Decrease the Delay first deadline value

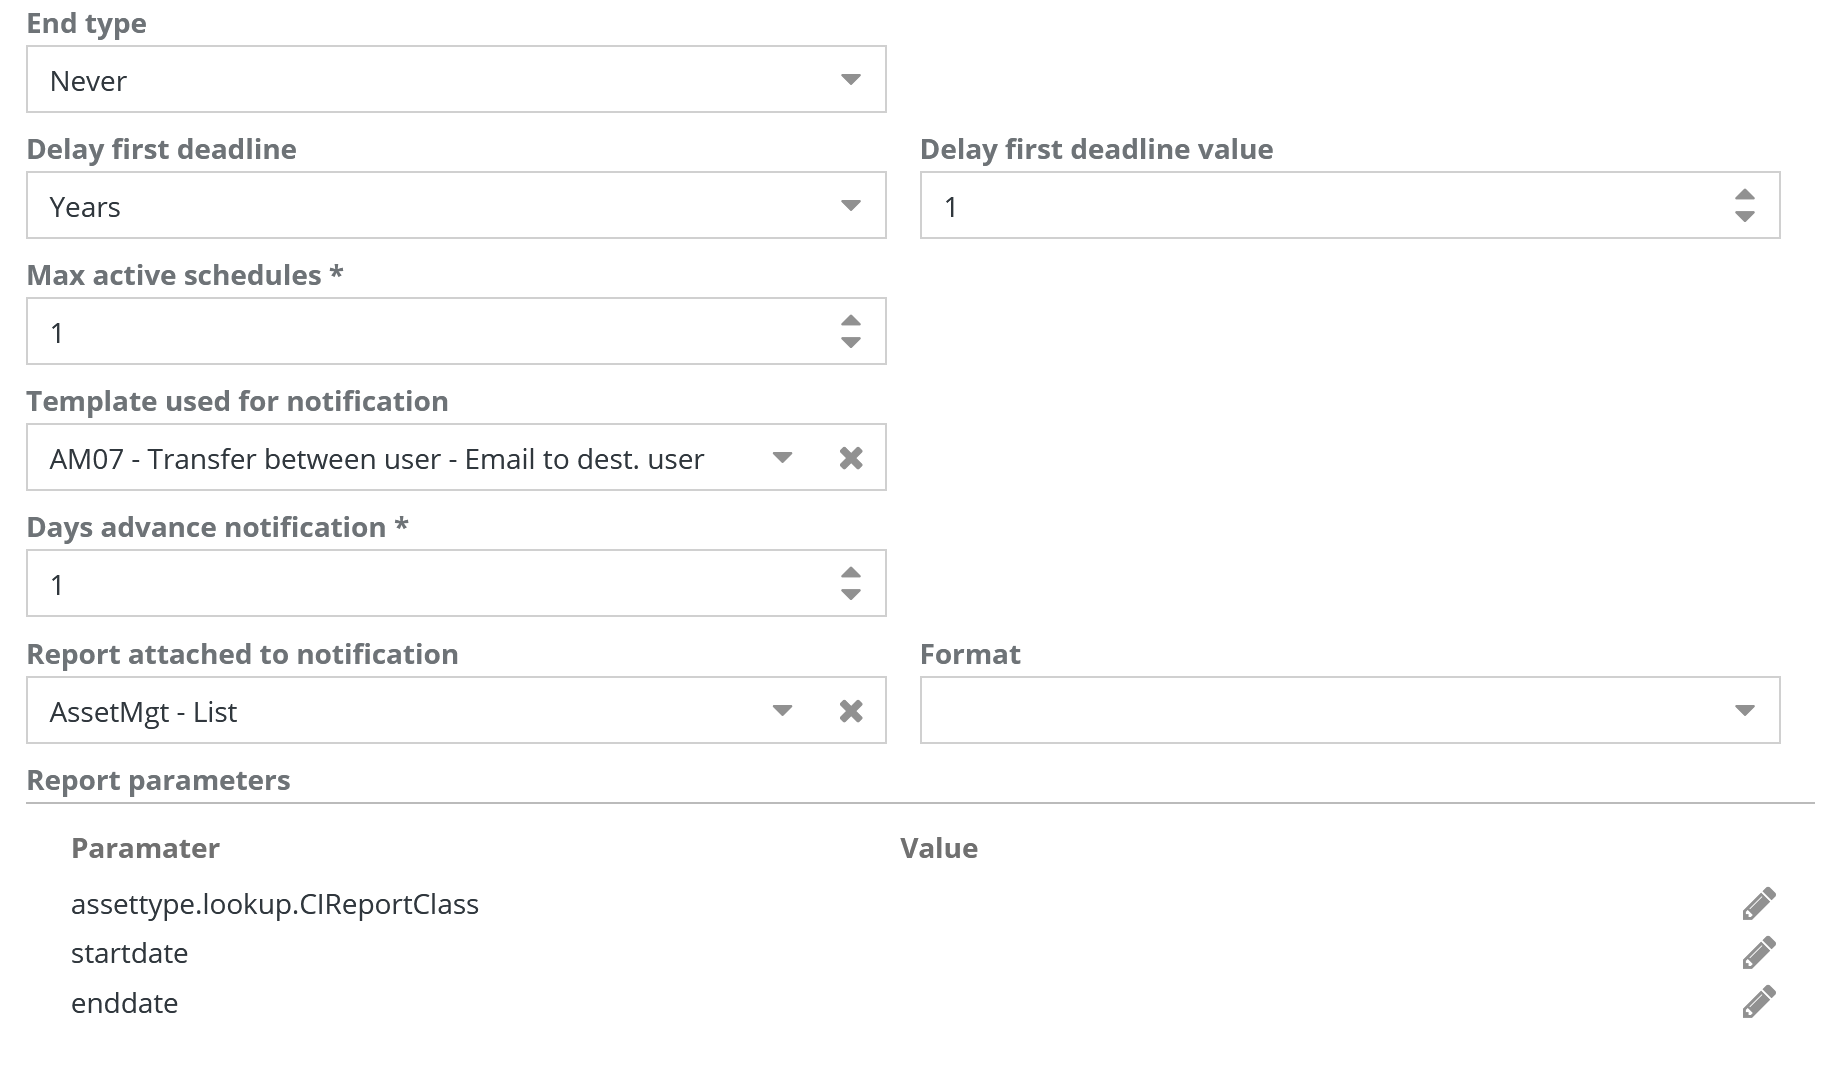tap(1745, 217)
